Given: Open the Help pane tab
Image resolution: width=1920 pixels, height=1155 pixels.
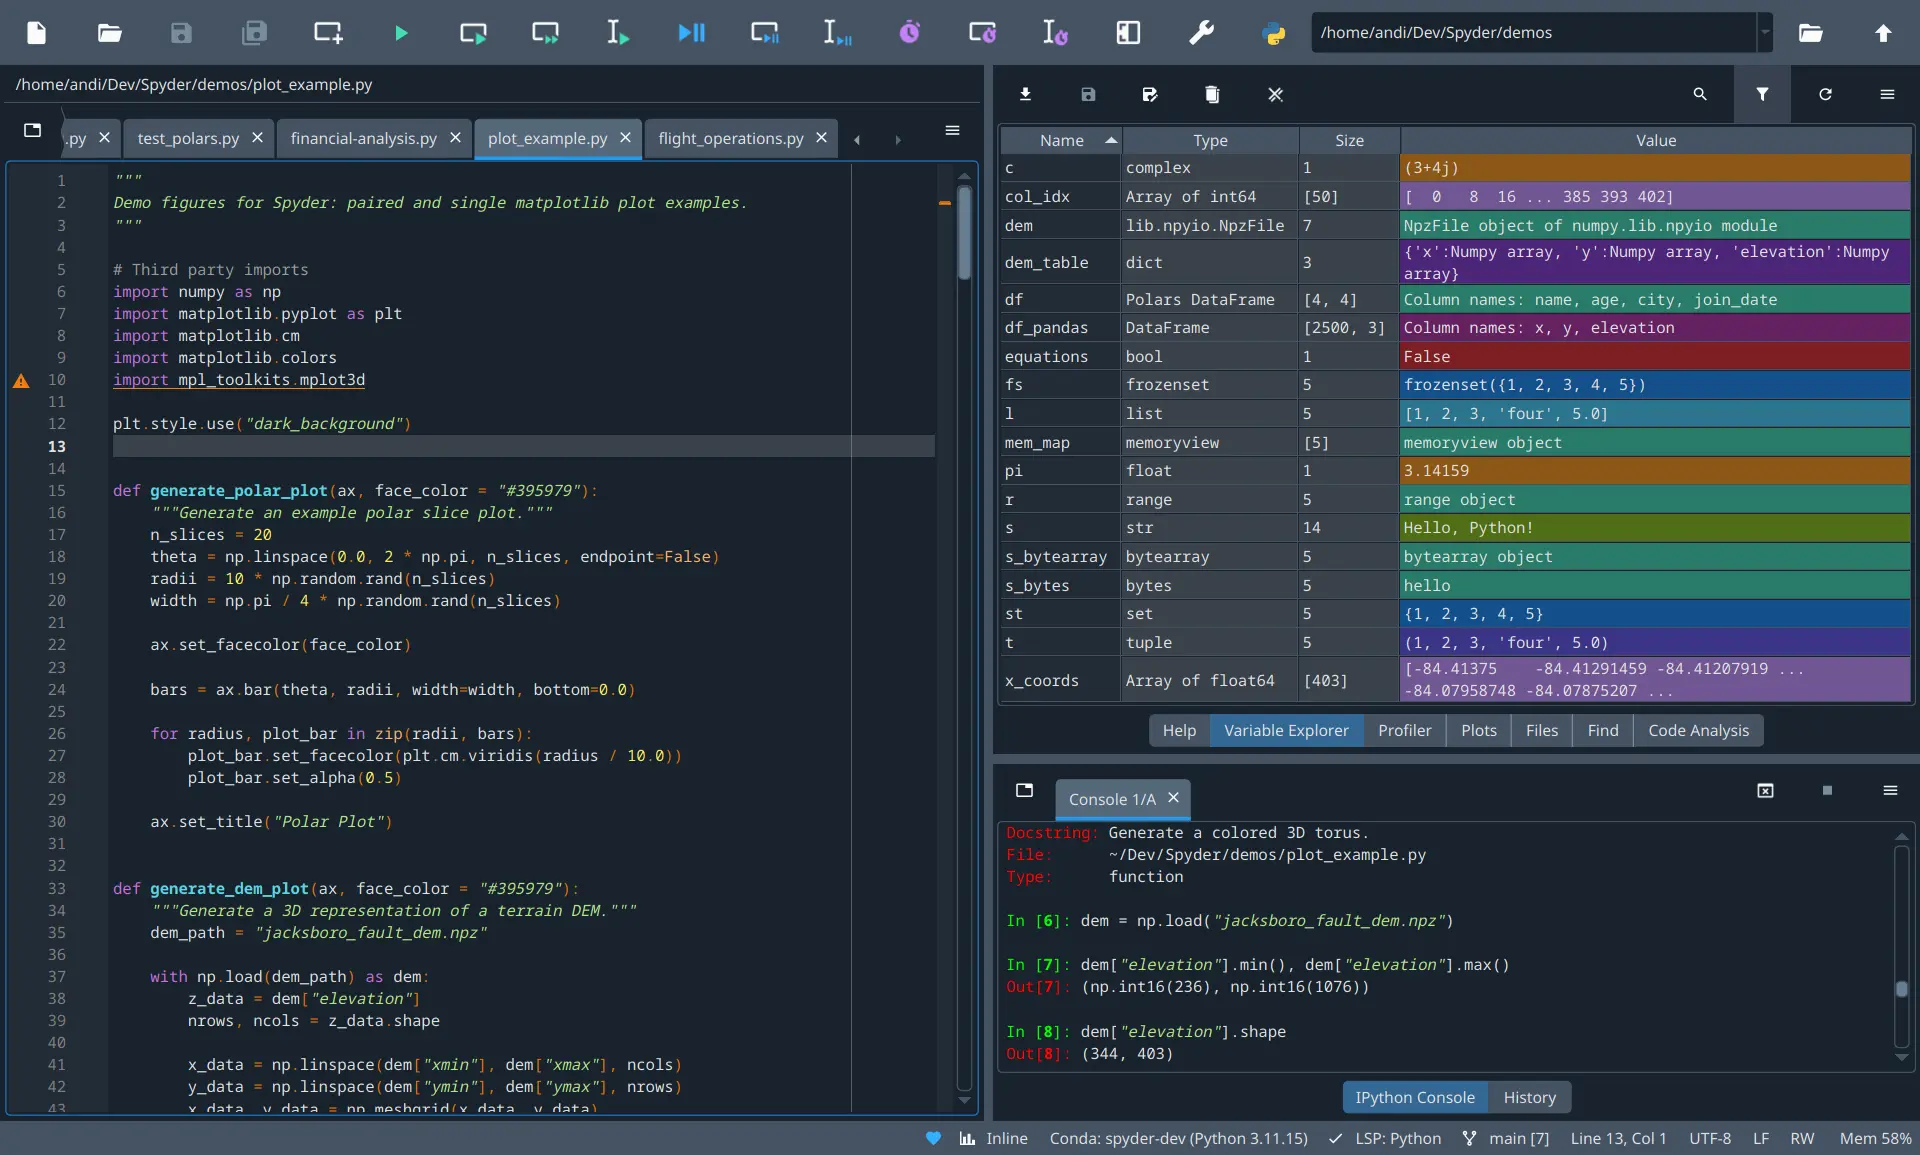Looking at the screenshot, I should point(1179,731).
